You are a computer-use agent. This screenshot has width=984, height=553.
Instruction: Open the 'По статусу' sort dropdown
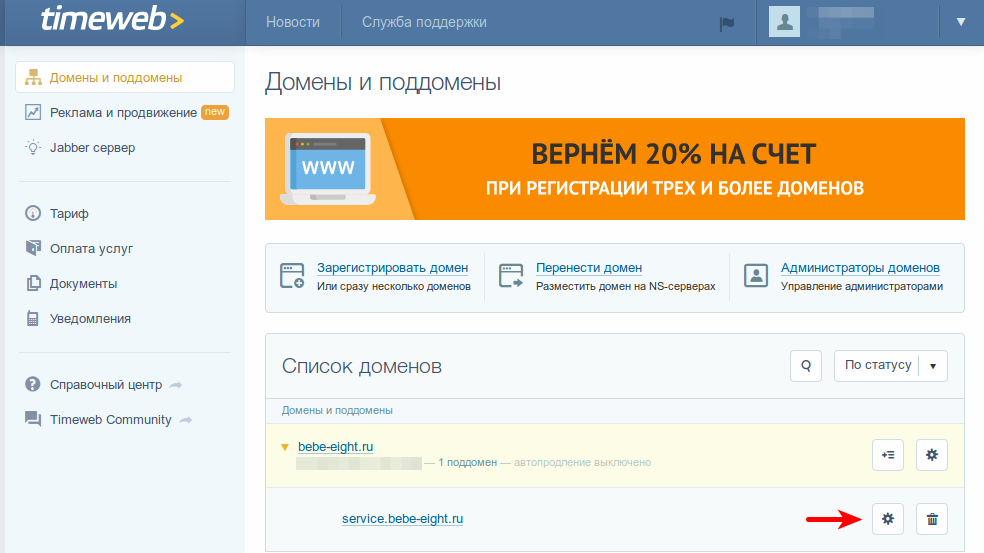tap(890, 366)
